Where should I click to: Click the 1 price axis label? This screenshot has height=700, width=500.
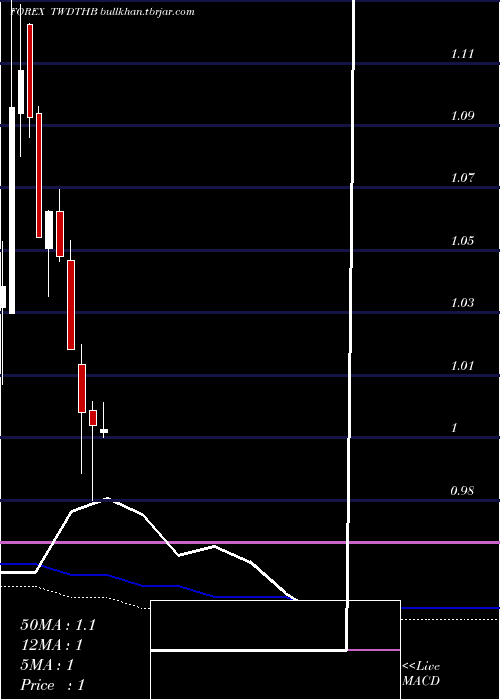[x=454, y=428]
